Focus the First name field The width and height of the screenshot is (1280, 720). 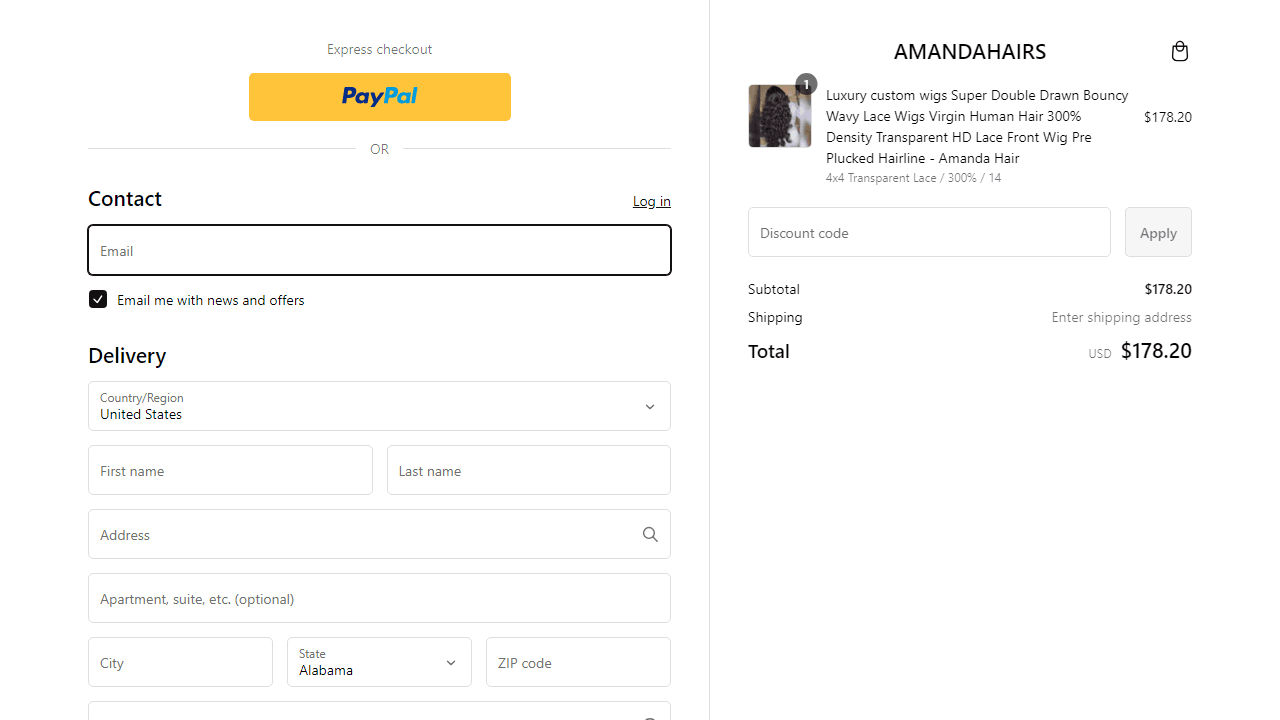click(230, 470)
